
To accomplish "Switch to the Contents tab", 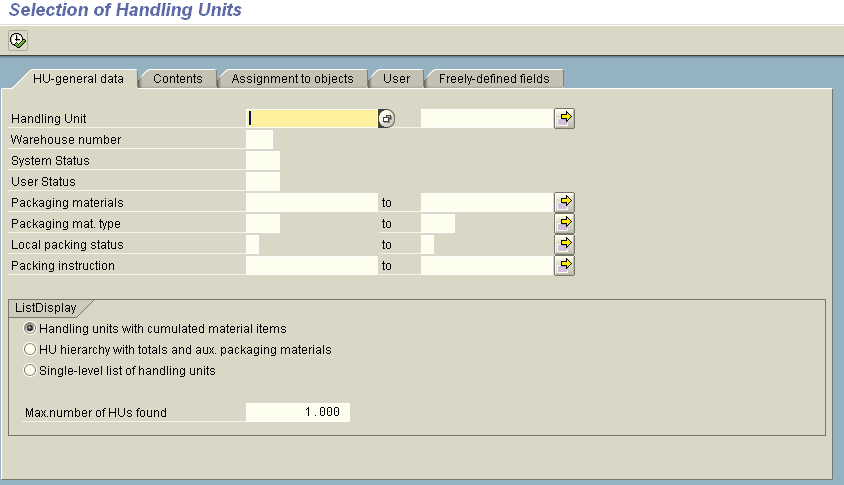I will click(178, 79).
